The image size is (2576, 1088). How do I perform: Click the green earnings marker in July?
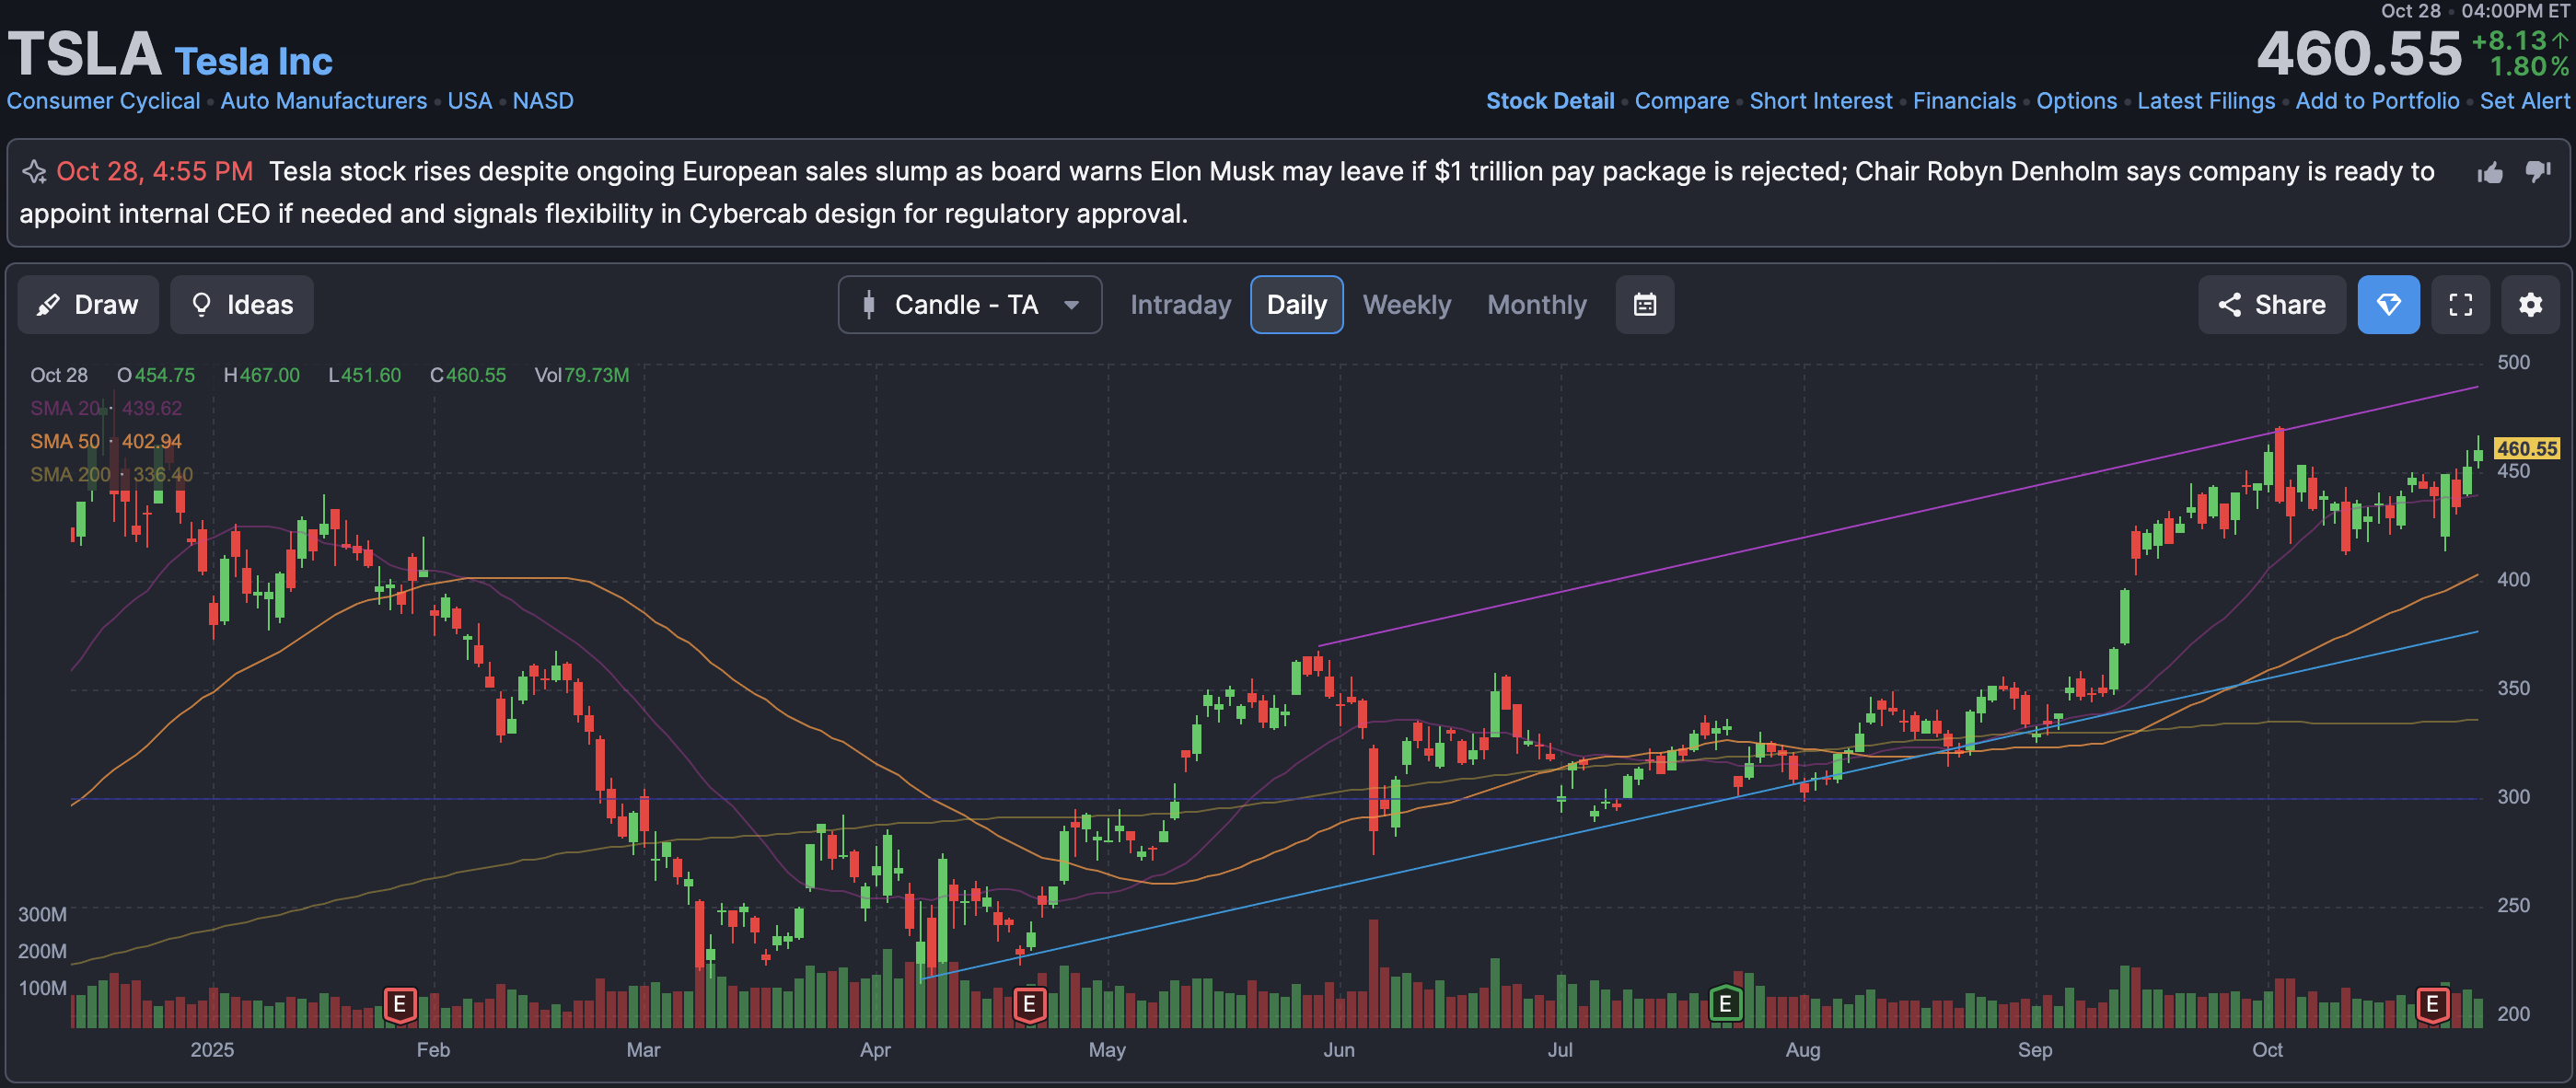click(x=1725, y=1003)
